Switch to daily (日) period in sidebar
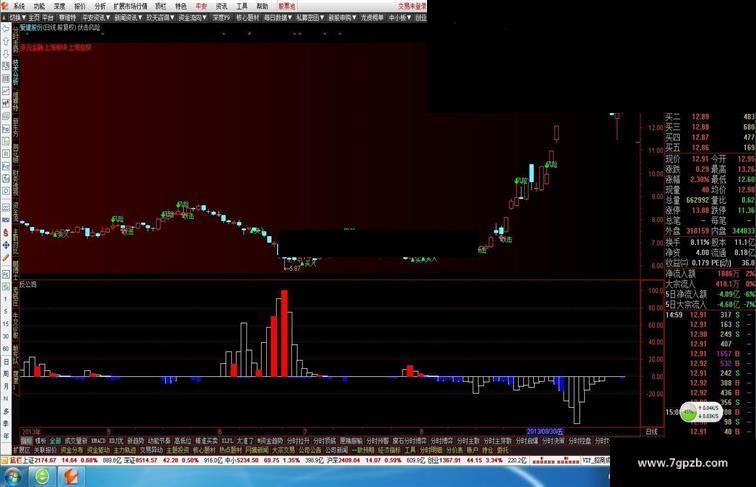 click(x=6, y=361)
